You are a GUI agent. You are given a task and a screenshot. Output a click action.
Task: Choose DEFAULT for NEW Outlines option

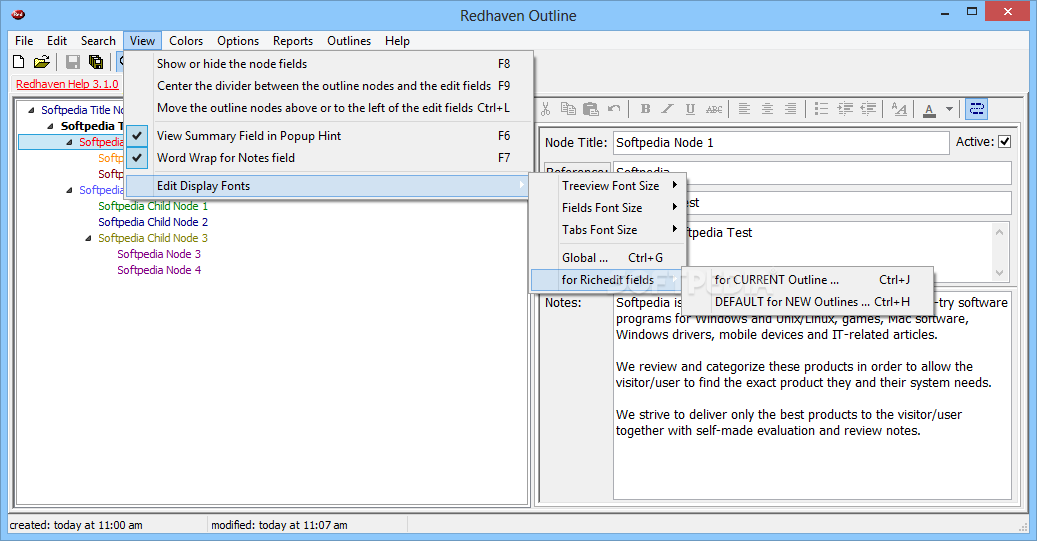807,302
